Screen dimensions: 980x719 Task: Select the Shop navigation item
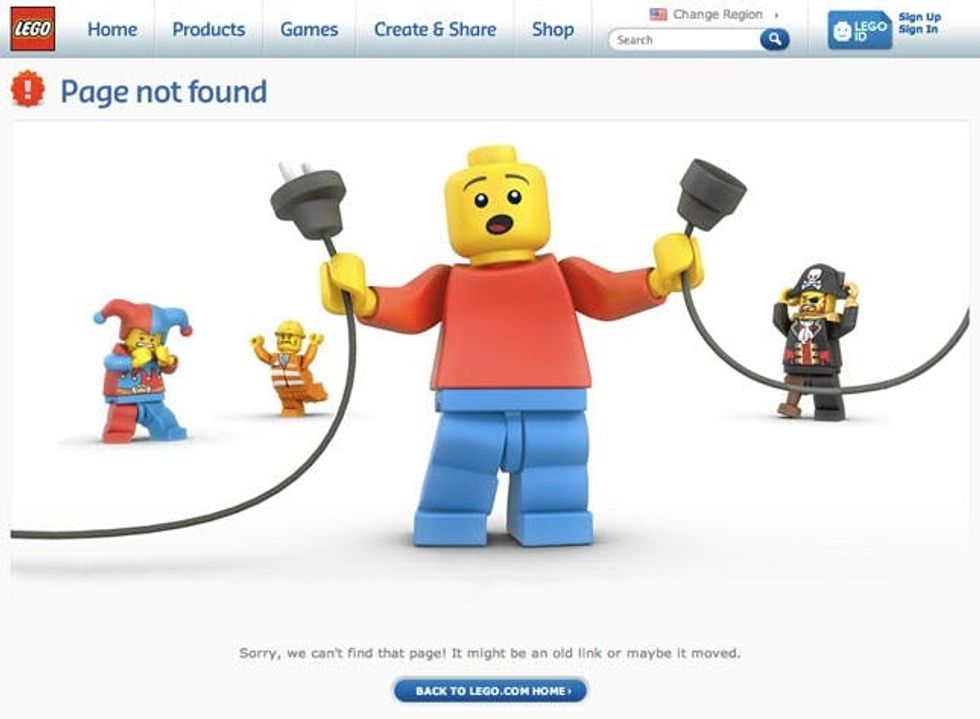[x=553, y=29]
